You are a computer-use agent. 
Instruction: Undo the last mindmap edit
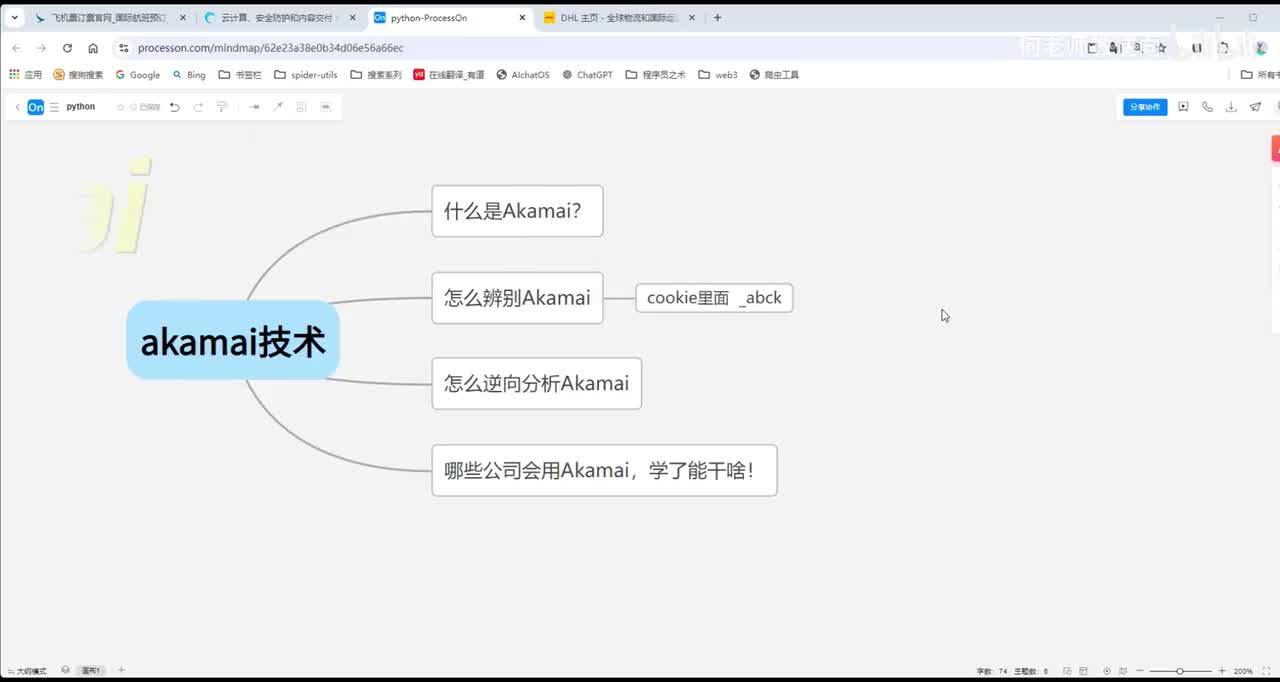[174, 107]
